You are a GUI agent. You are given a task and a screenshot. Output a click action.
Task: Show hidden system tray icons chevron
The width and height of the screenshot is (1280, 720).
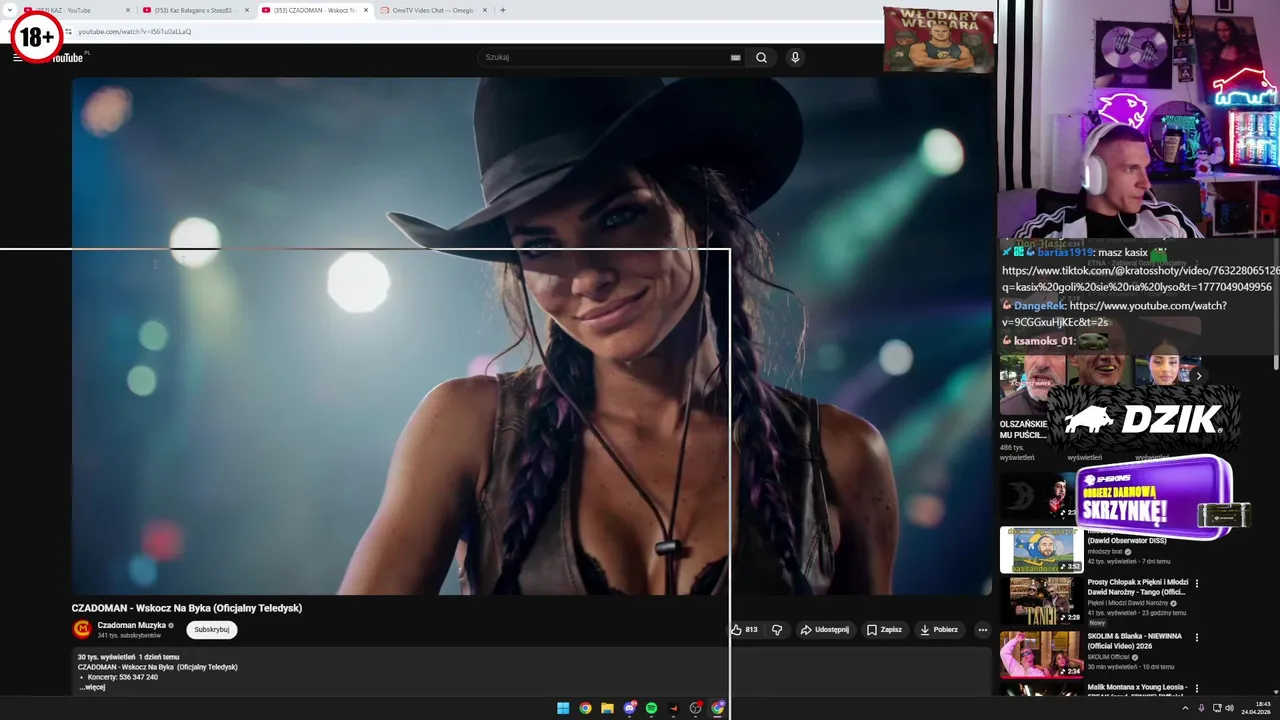coord(1185,708)
